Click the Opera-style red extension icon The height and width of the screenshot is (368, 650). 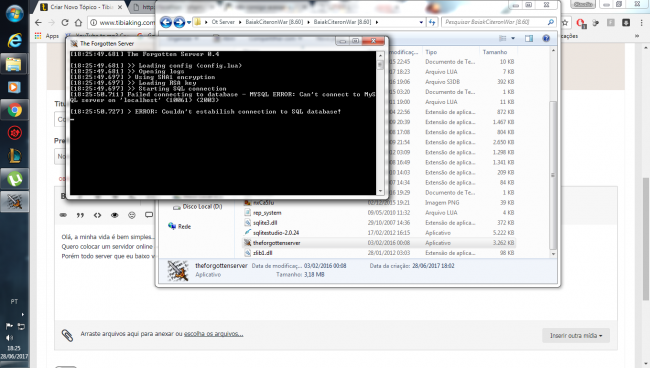tap(580, 23)
